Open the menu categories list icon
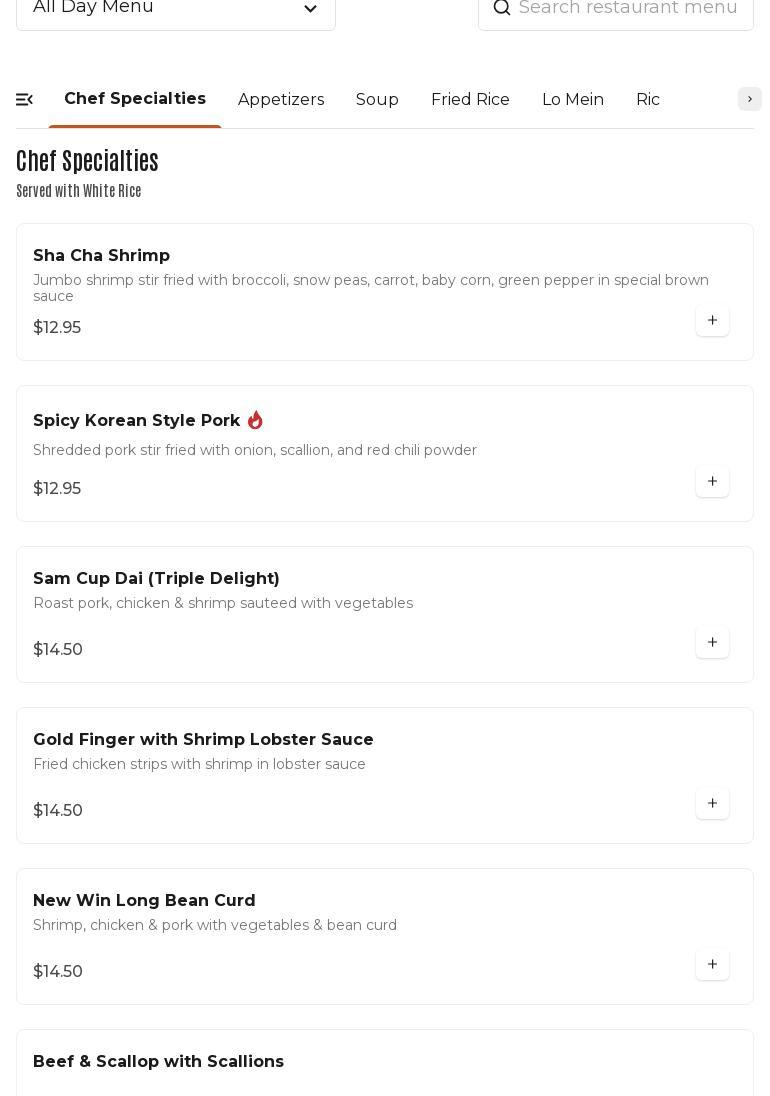The image size is (770, 1096). pos(25,99)
